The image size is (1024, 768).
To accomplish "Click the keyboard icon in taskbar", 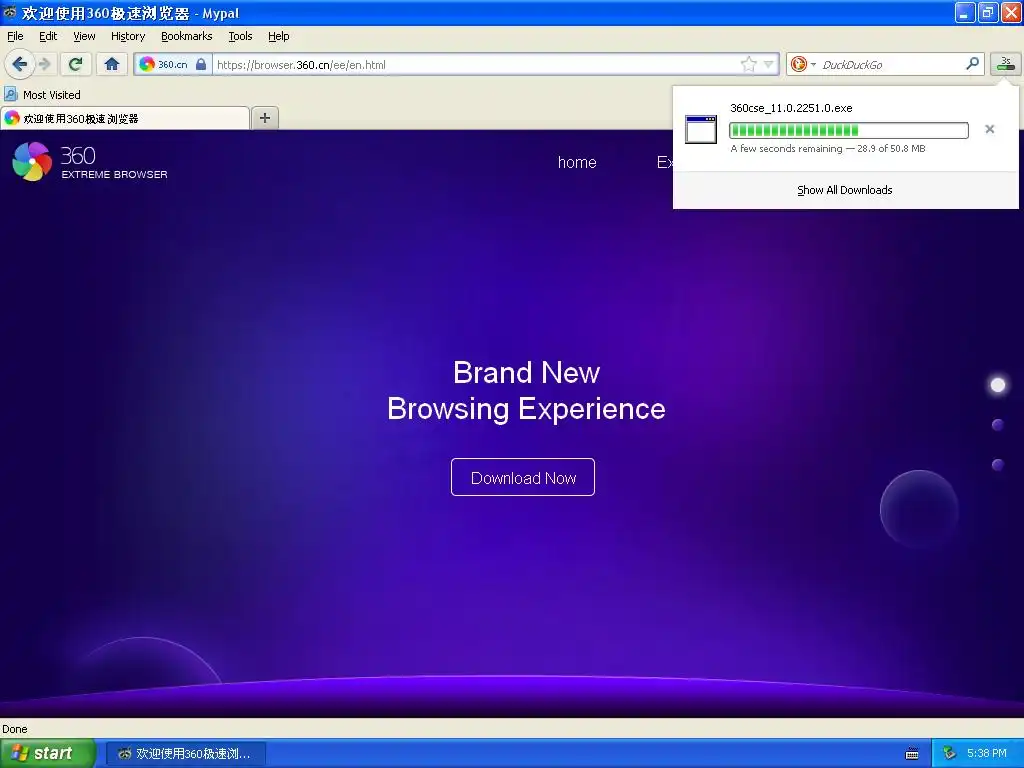I will pos(912,754).
